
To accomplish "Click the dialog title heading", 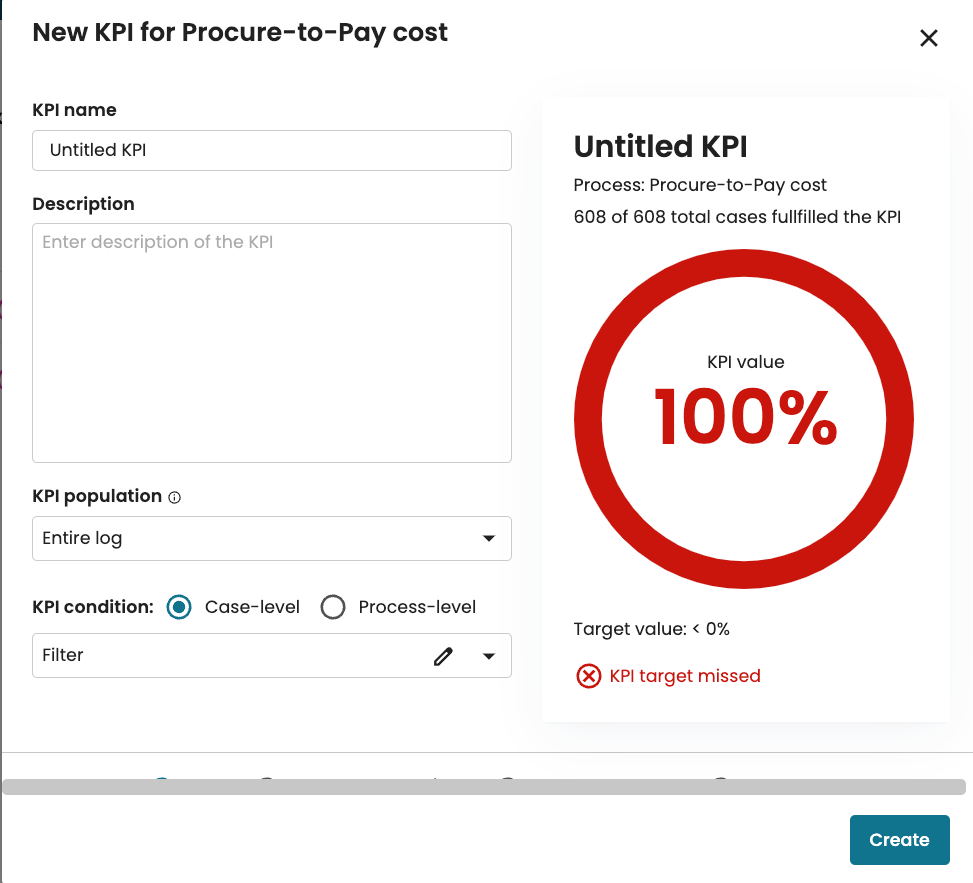I will pyautogui.click(x=240, y=33).
